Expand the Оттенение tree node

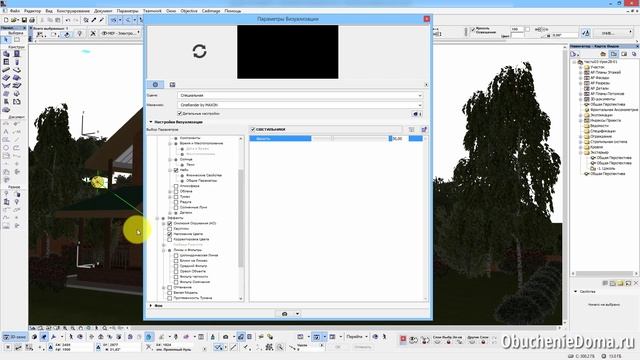coord(164,287)
